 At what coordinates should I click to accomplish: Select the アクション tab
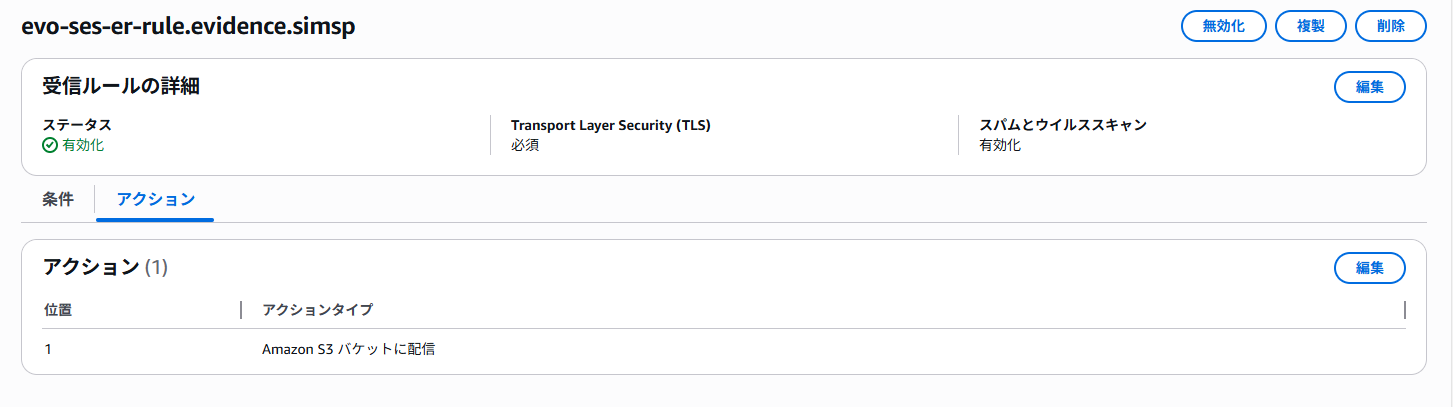click(x=155, y=199)
